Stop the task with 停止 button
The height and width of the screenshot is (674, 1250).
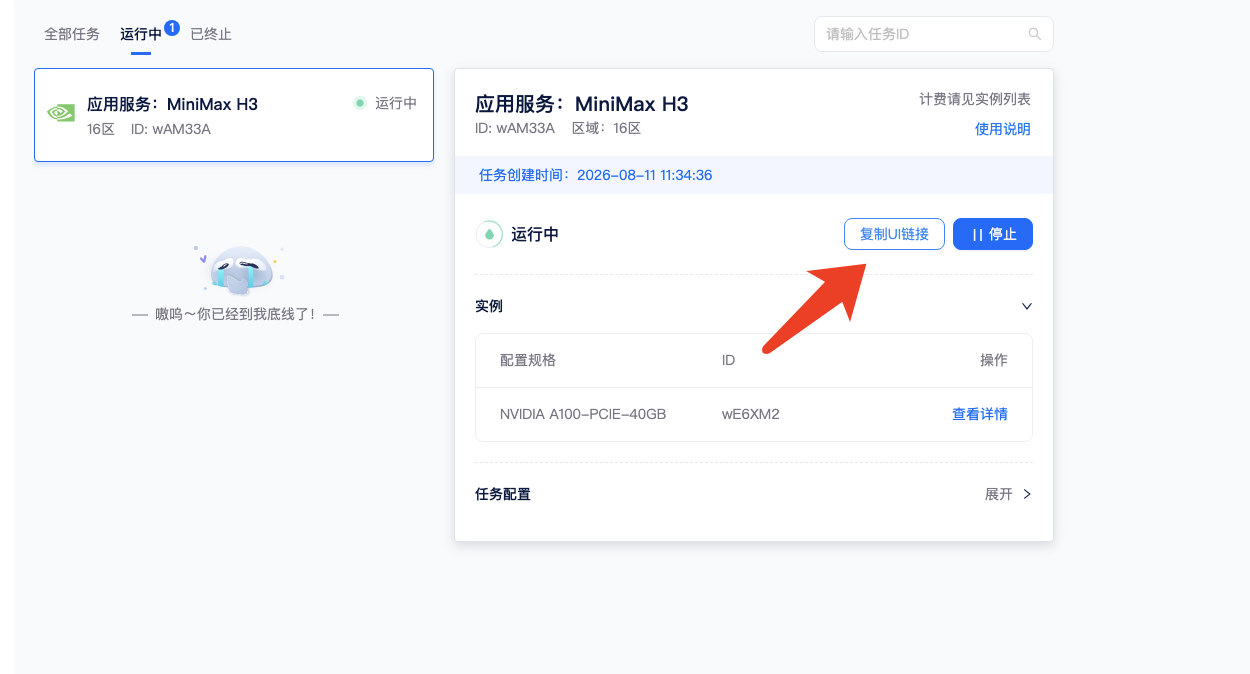tap(993, 234)
